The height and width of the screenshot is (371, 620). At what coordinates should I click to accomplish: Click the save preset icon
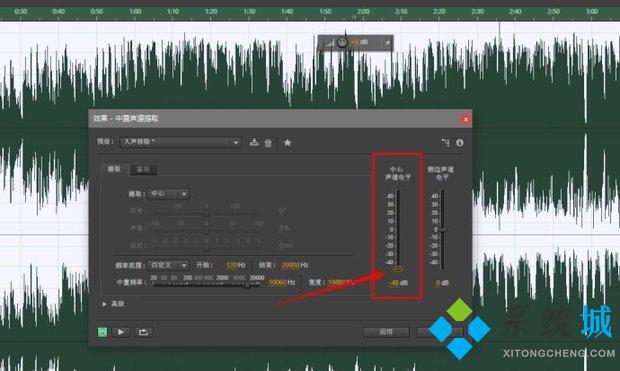pyautogui.click(x=254, y=142)
